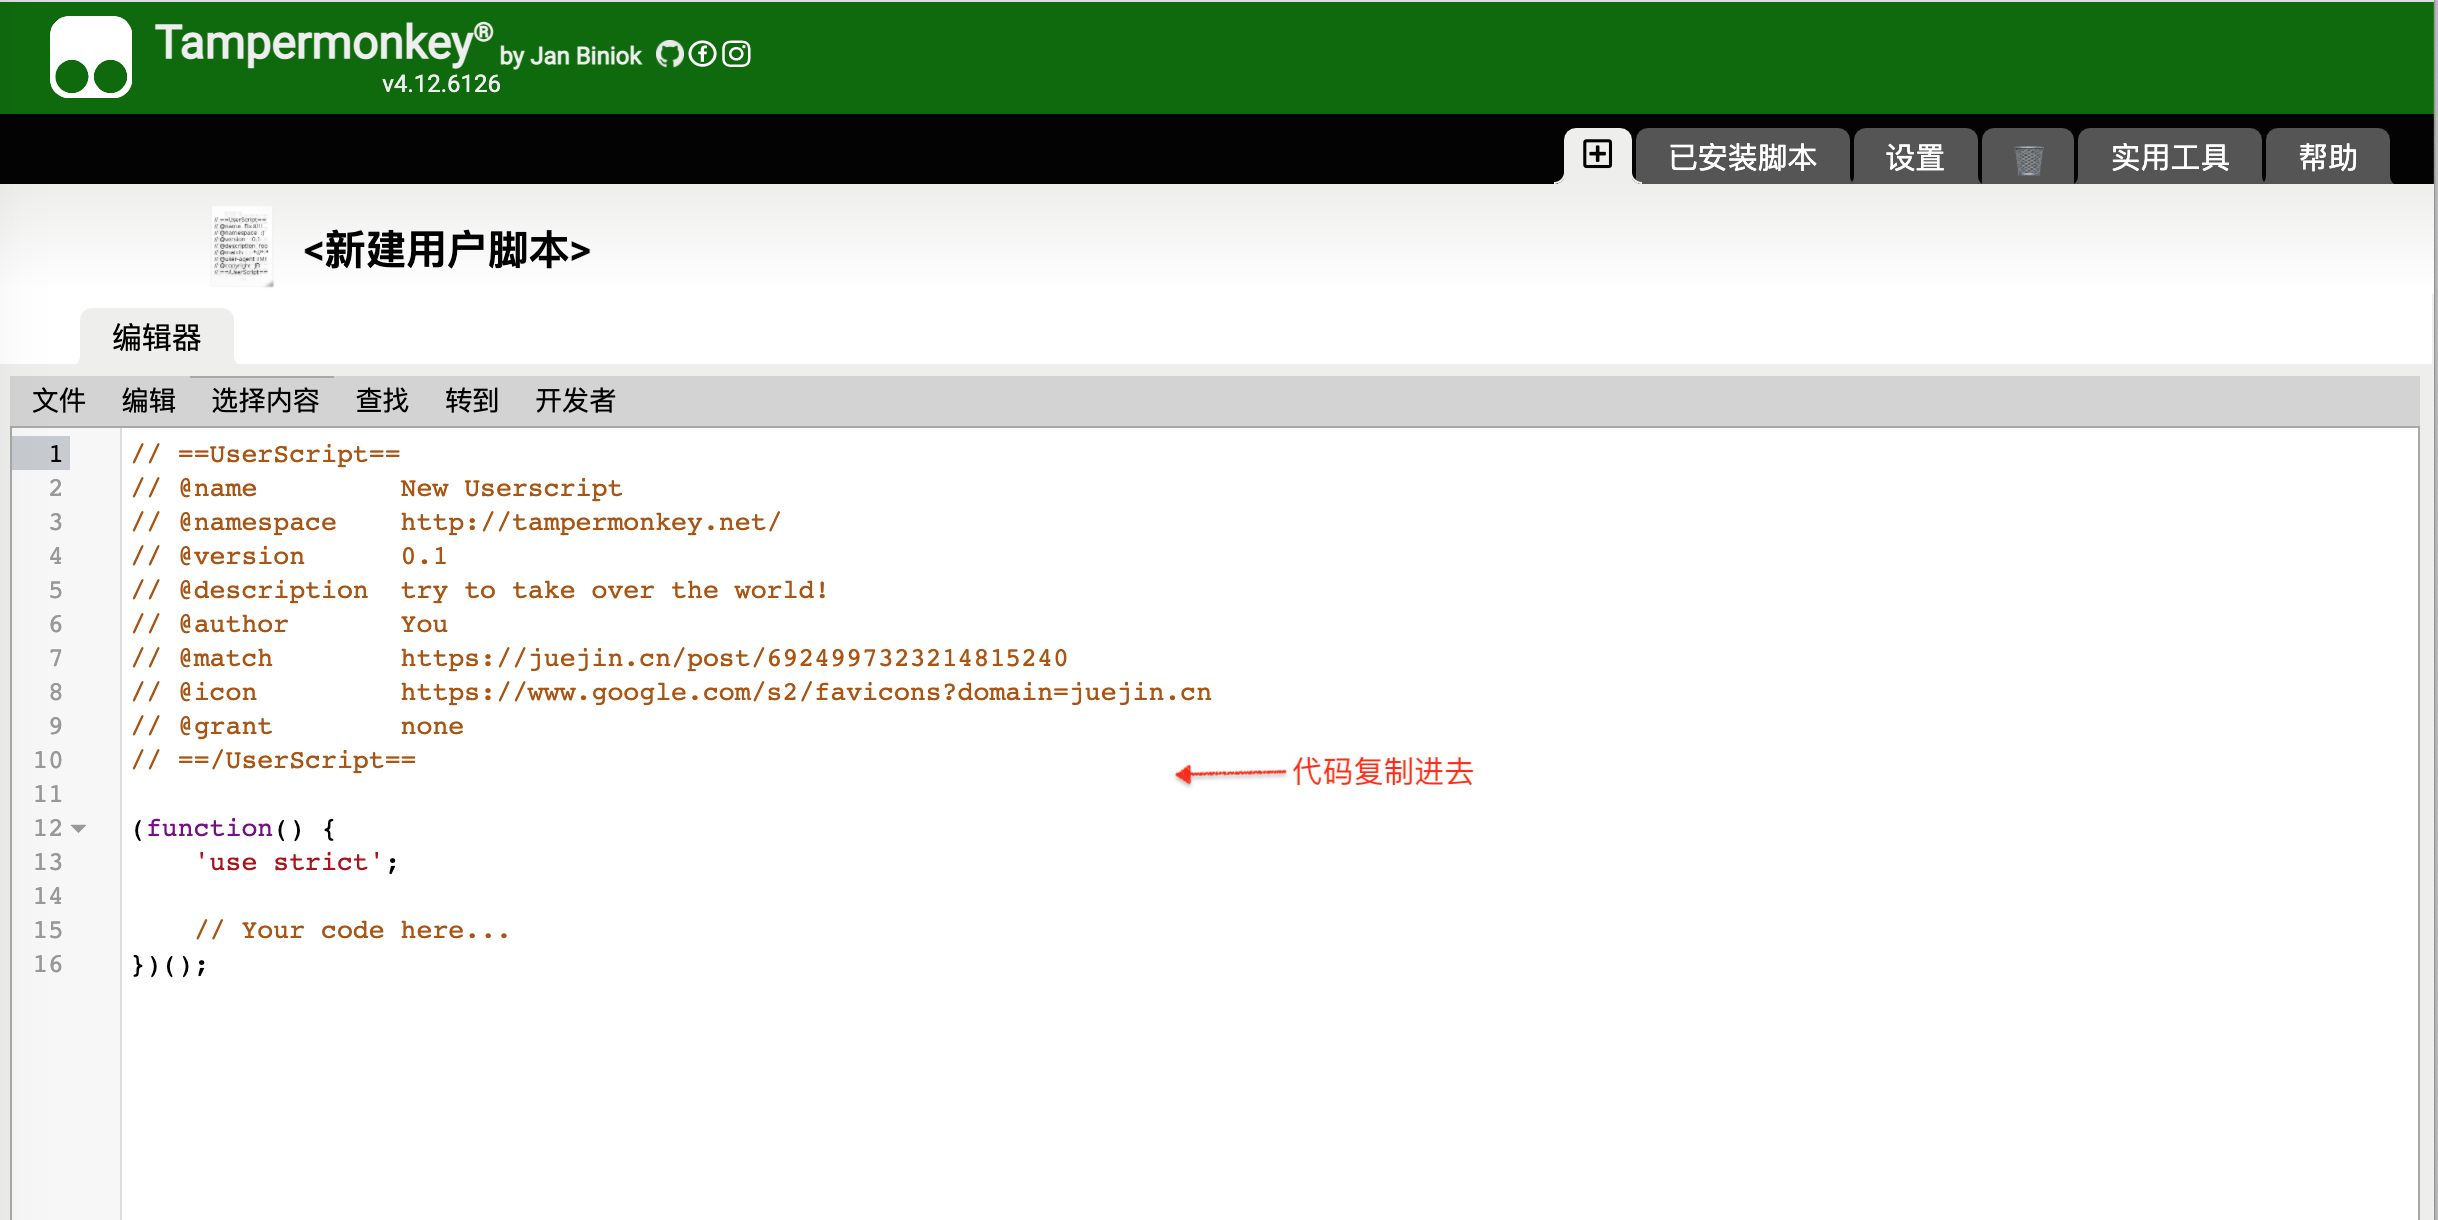Collapse the function fold arrow at line 12
Image resolution: width=2438 pixels, height=1220 pixels.
pos(79,828)
